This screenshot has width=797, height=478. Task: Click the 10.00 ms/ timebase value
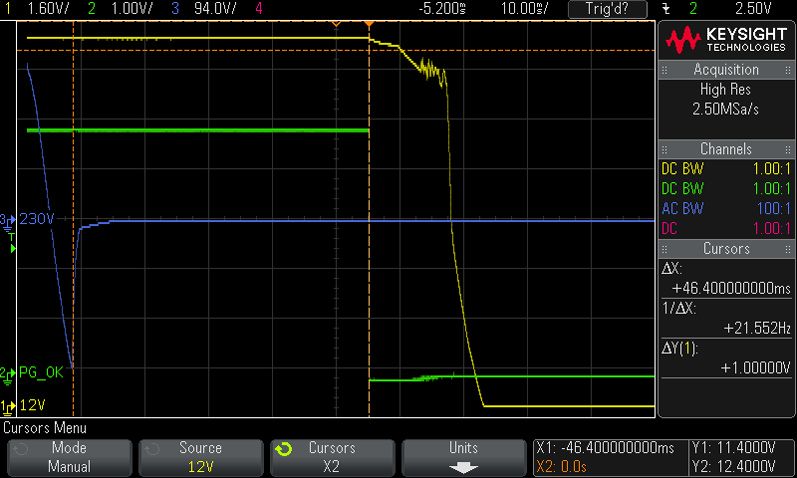(x=524, y=8)
